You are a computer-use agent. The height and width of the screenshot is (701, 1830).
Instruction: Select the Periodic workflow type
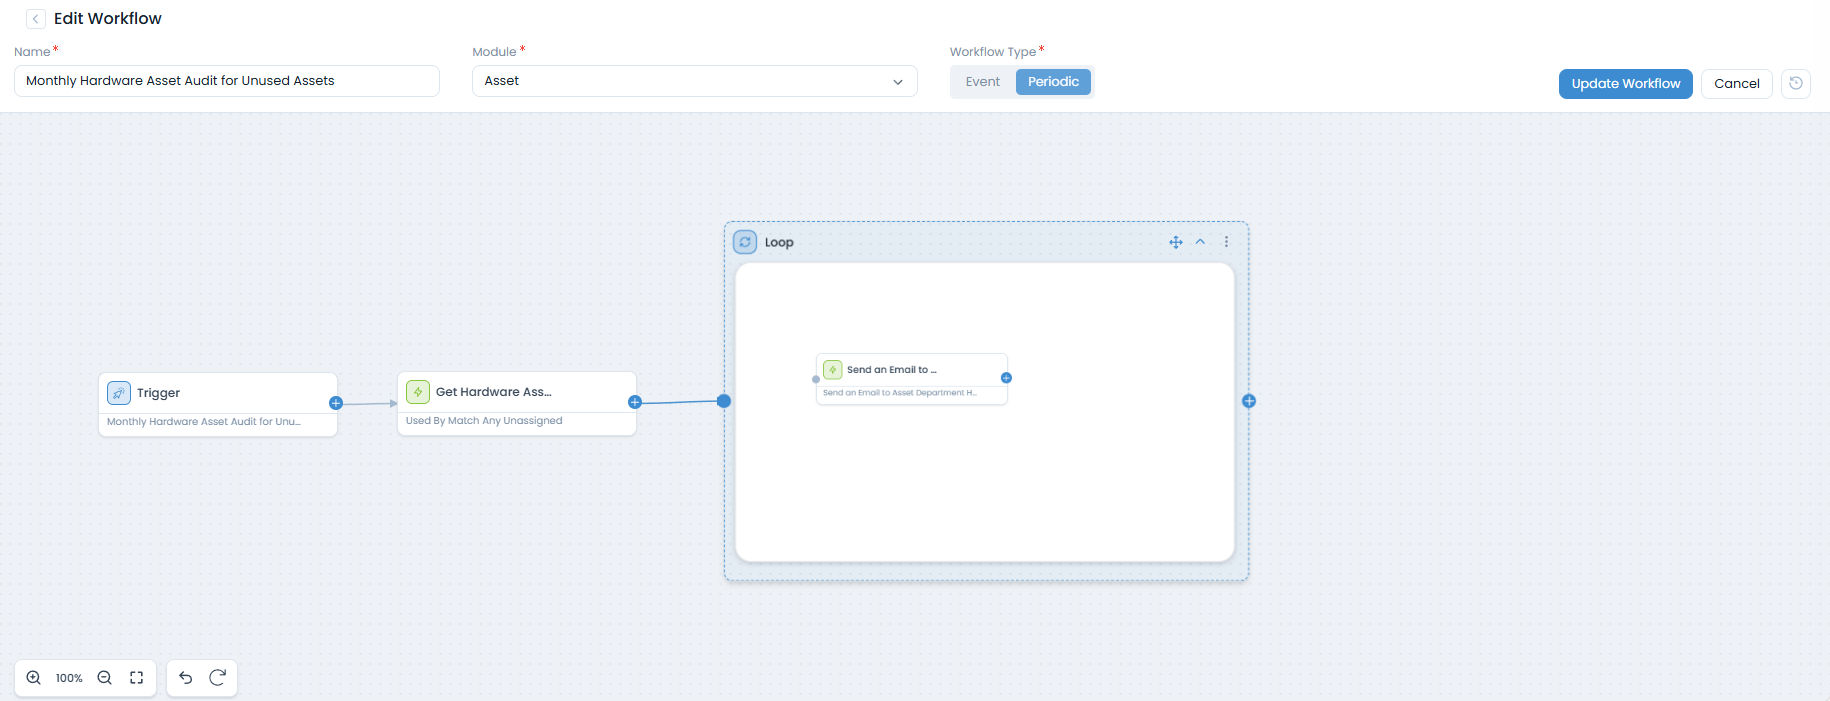[1053, 82]
